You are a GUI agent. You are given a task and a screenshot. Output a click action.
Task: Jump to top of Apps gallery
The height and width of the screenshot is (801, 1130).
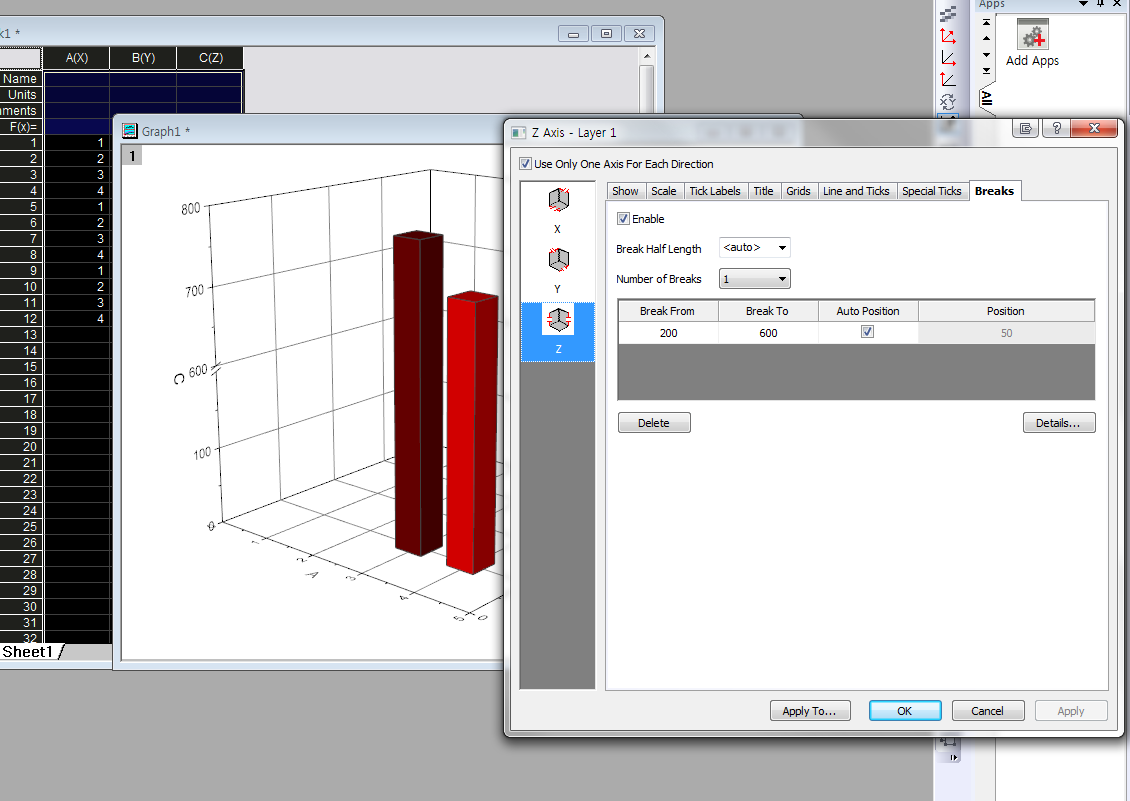click(x=987, y=22)
